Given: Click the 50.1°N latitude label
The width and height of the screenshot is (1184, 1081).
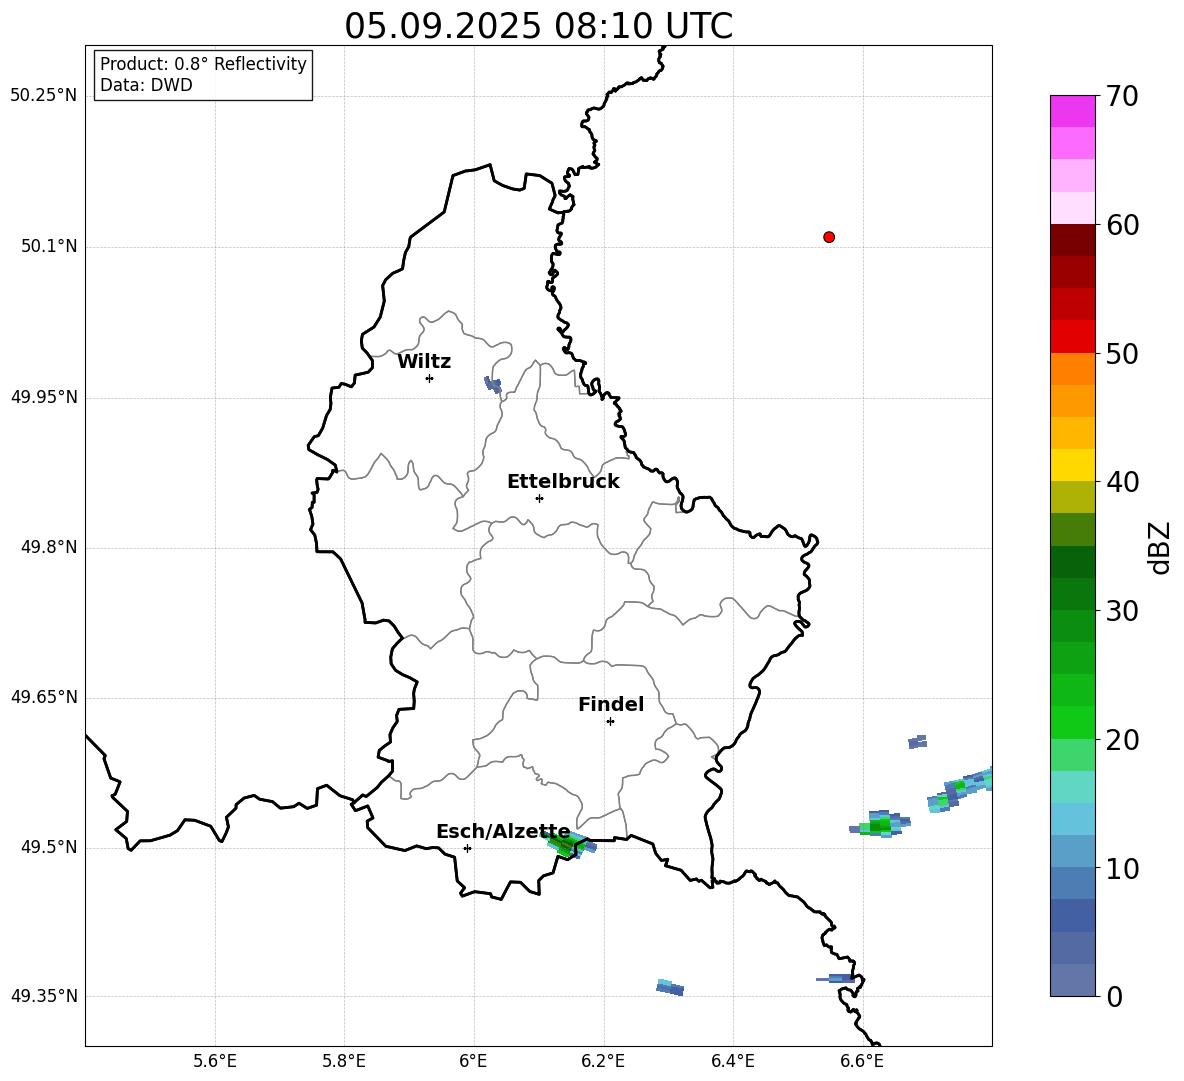Looking at the screenshot, I should 49,246.
